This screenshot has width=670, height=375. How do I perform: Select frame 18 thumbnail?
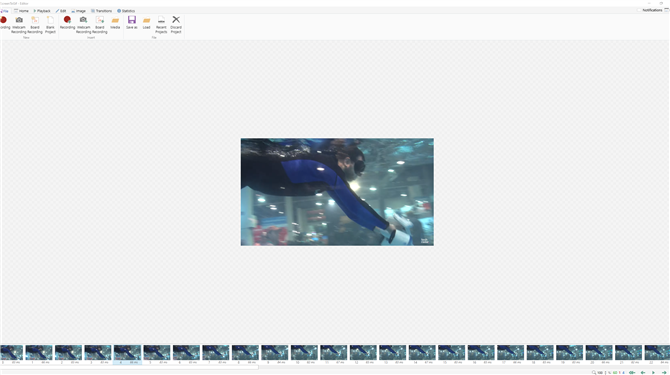pyautogui.click(x=540, y=354)
